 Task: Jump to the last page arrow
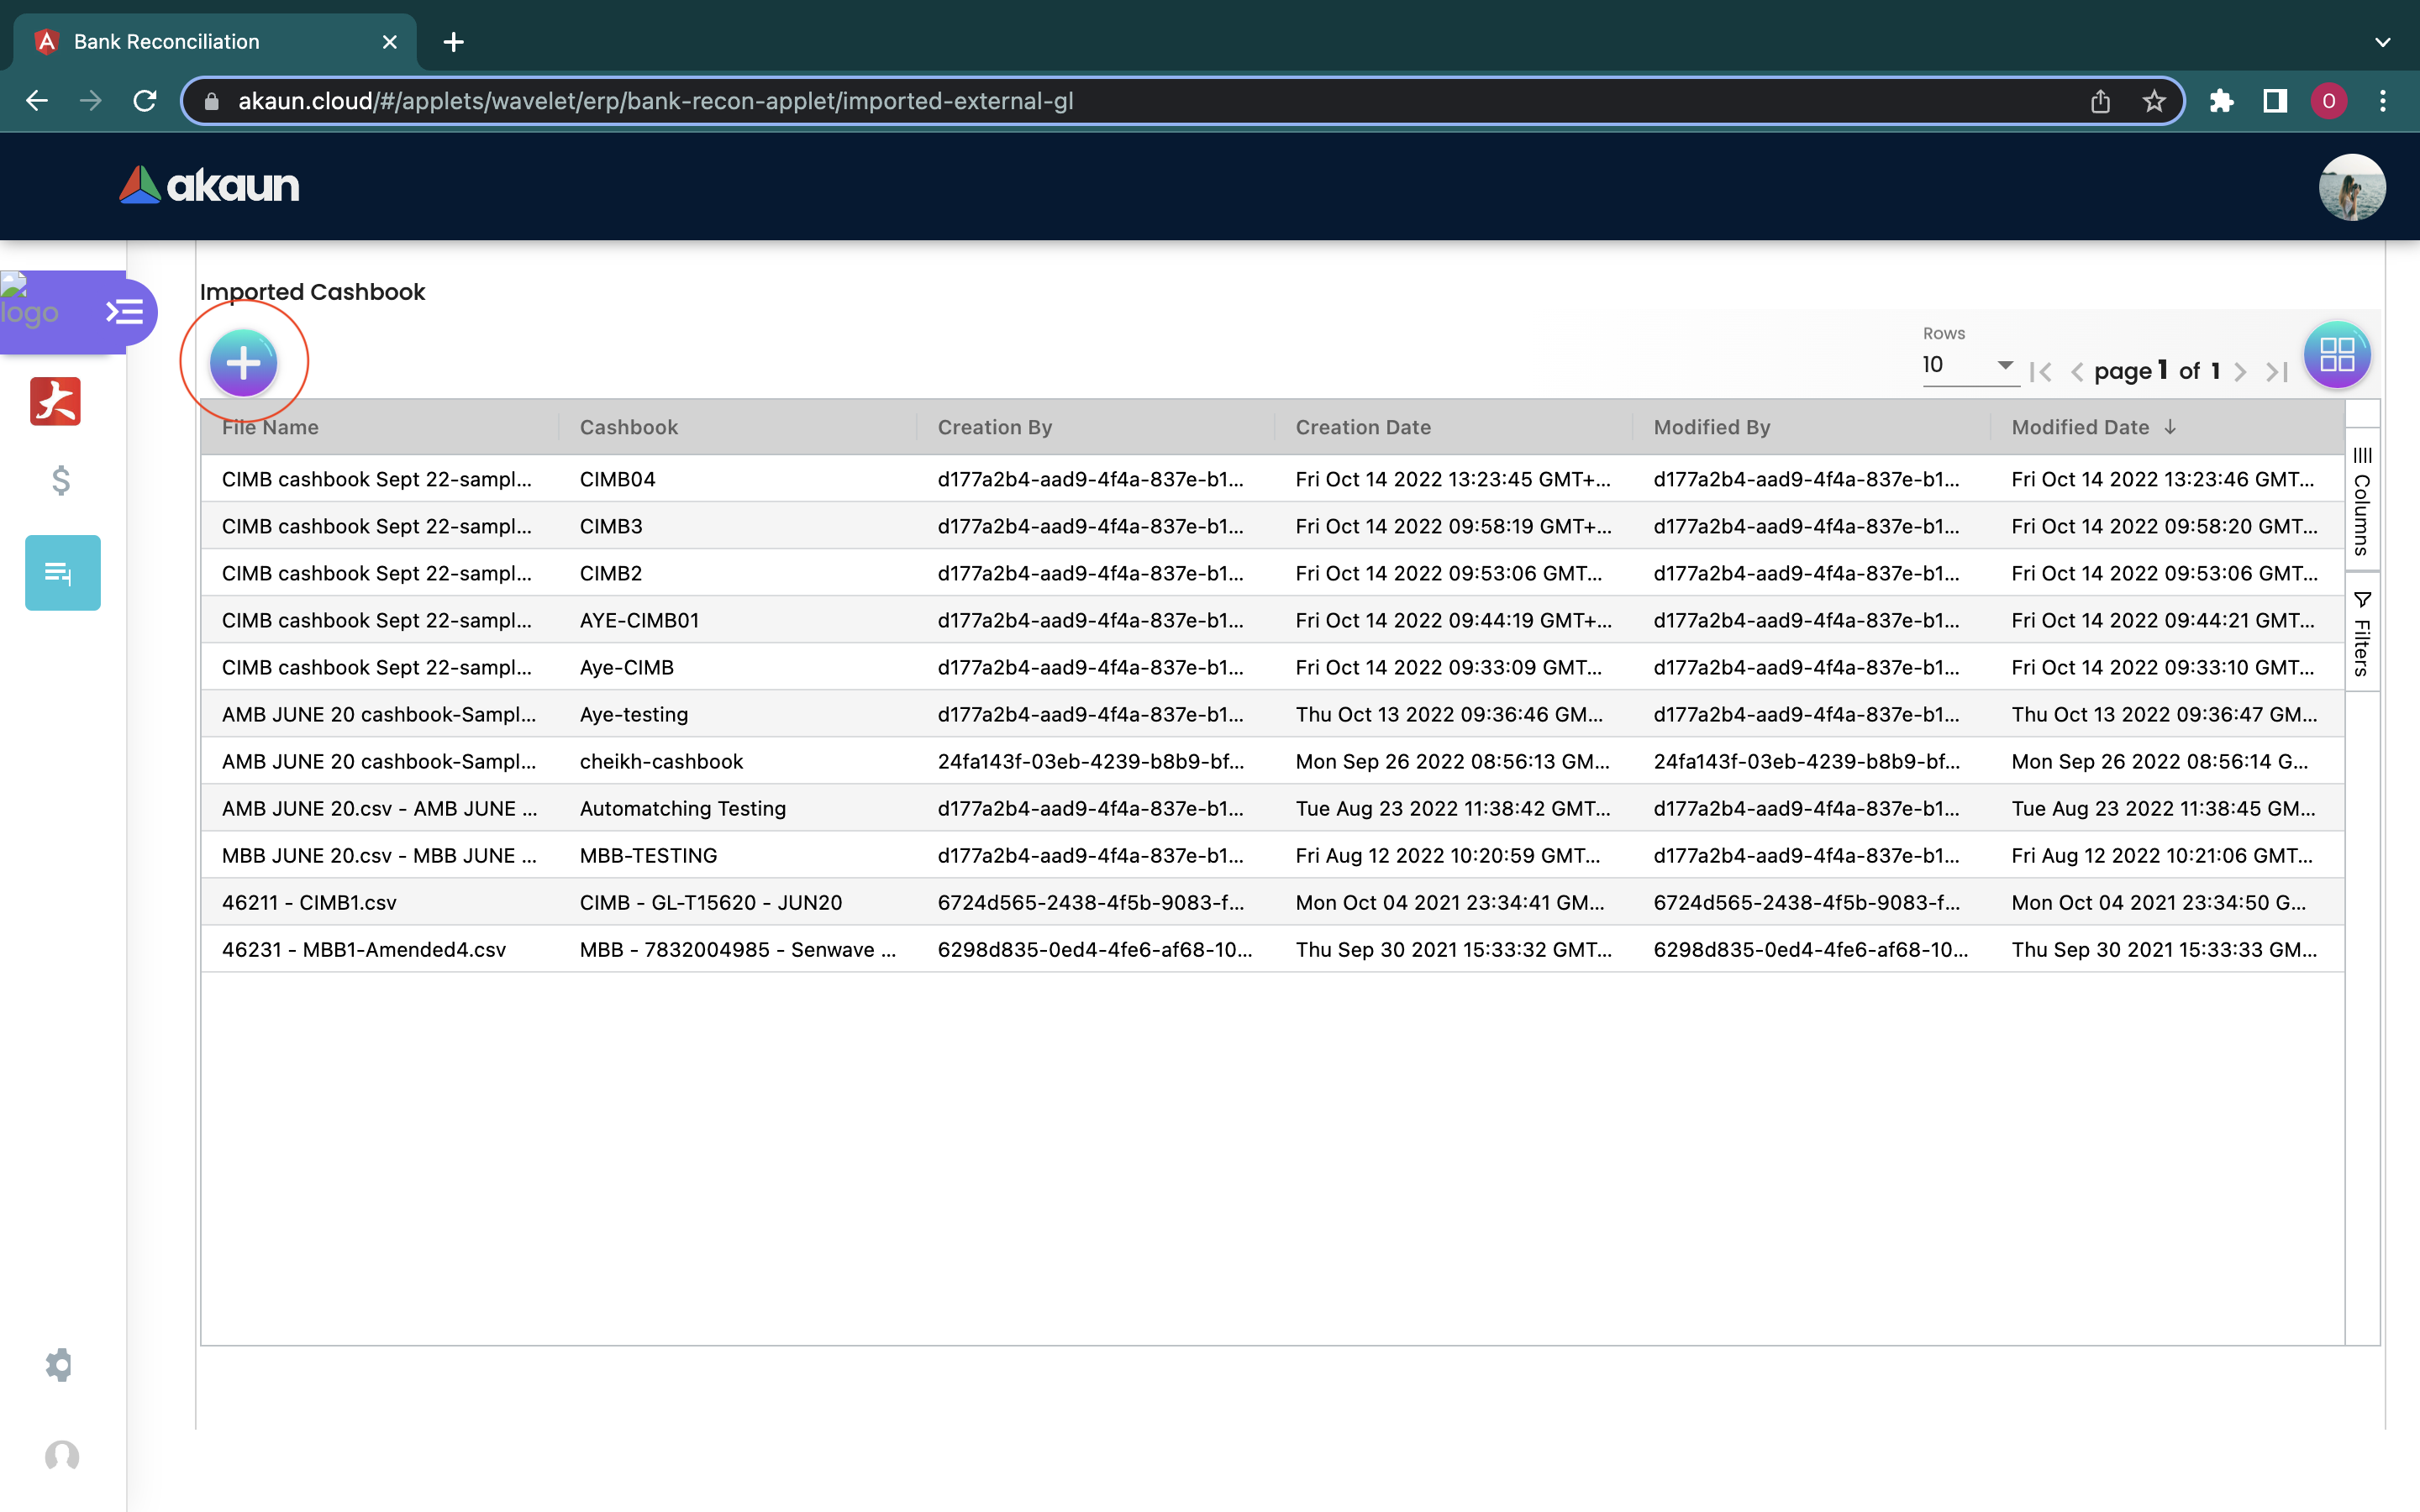click(x=2277, y=372)
